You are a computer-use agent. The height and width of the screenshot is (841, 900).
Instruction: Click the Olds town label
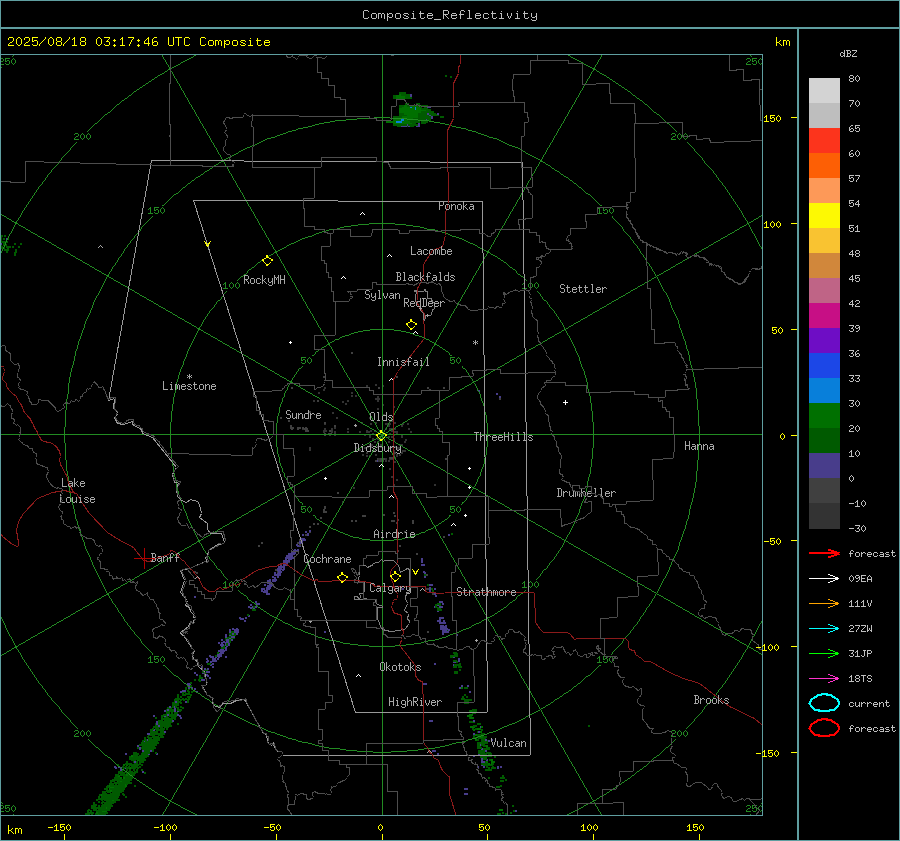coord(381,417)
